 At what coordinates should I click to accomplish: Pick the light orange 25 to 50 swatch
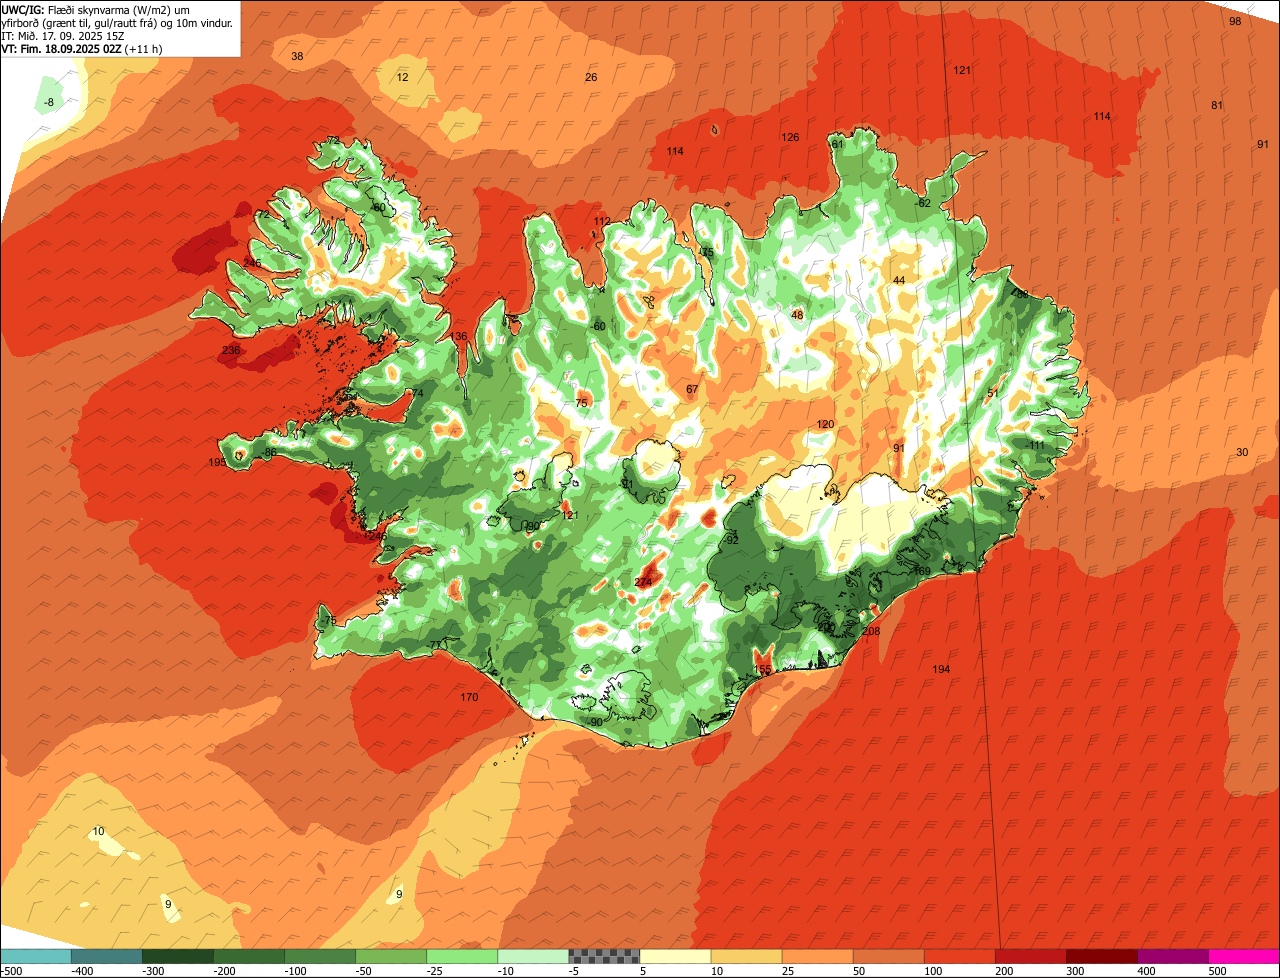coord(816,956)
